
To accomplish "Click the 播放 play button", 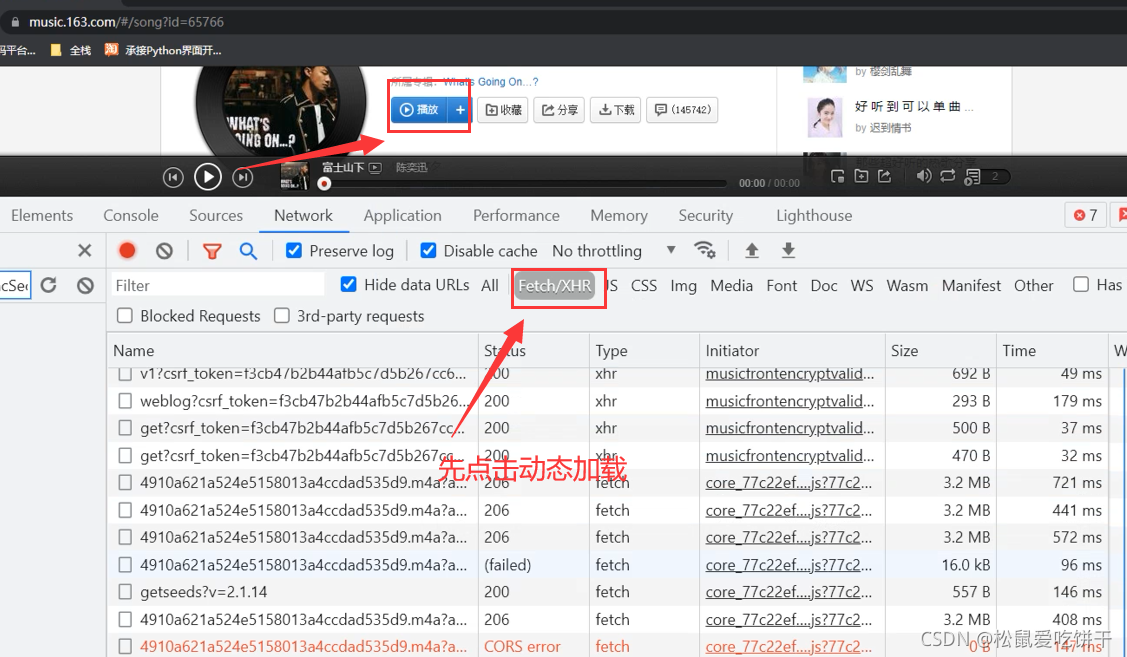I will [420, 110].
